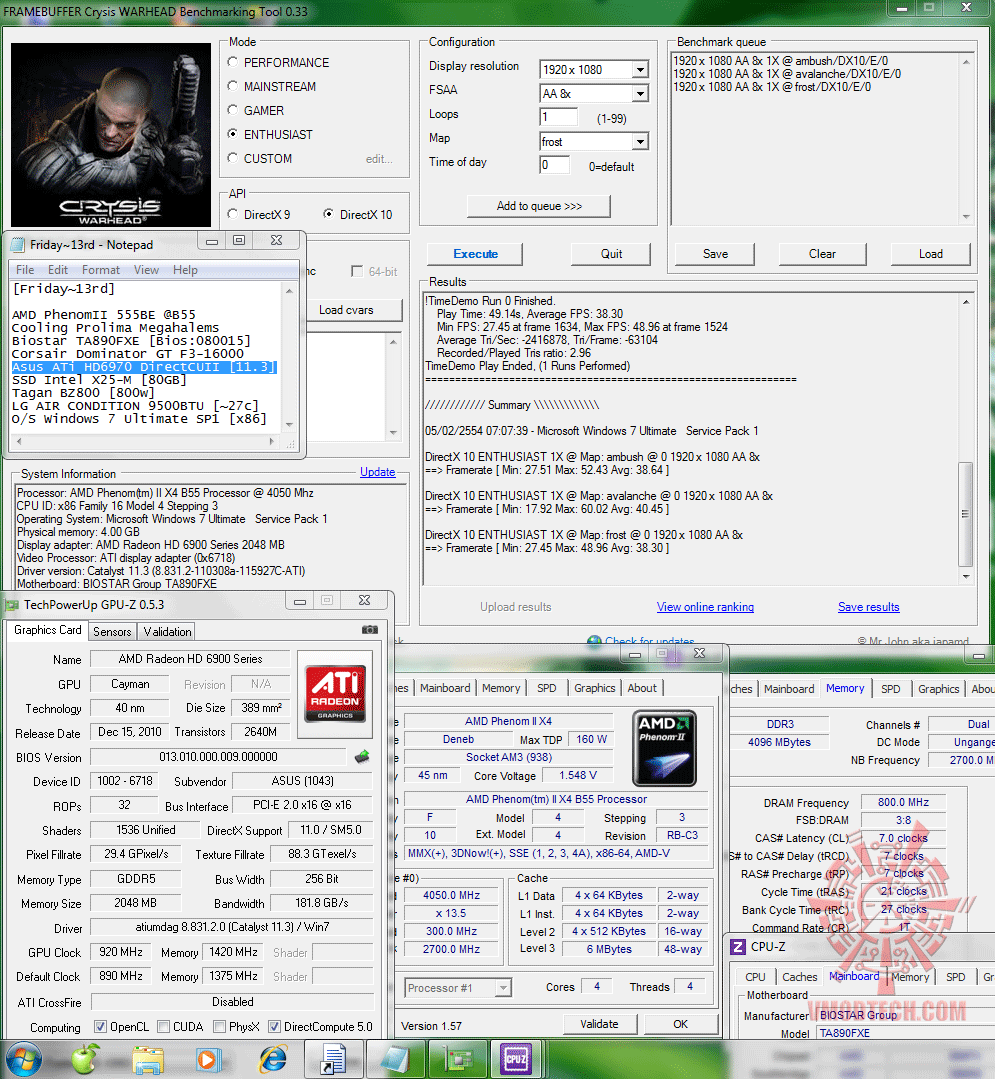Open the SPD tab in CPU-Z CPU window
This screenshot has height=1079, width=995.
click(547, 688)
